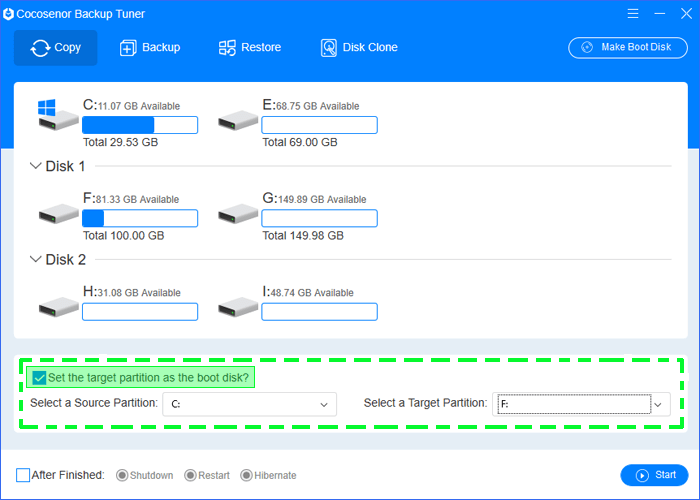
Task: Choose the Shutdown radio option
Action: [x=121, y=475]
